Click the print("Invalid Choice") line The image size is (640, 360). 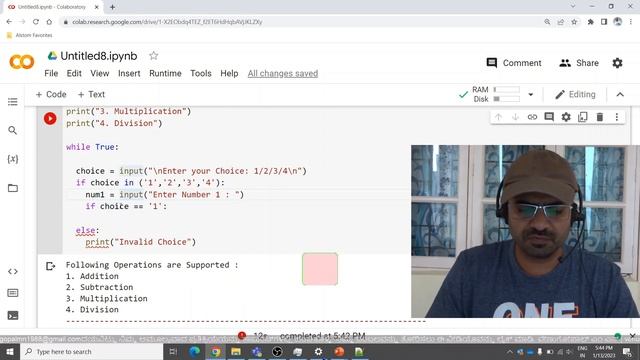(x=140, y=242)
